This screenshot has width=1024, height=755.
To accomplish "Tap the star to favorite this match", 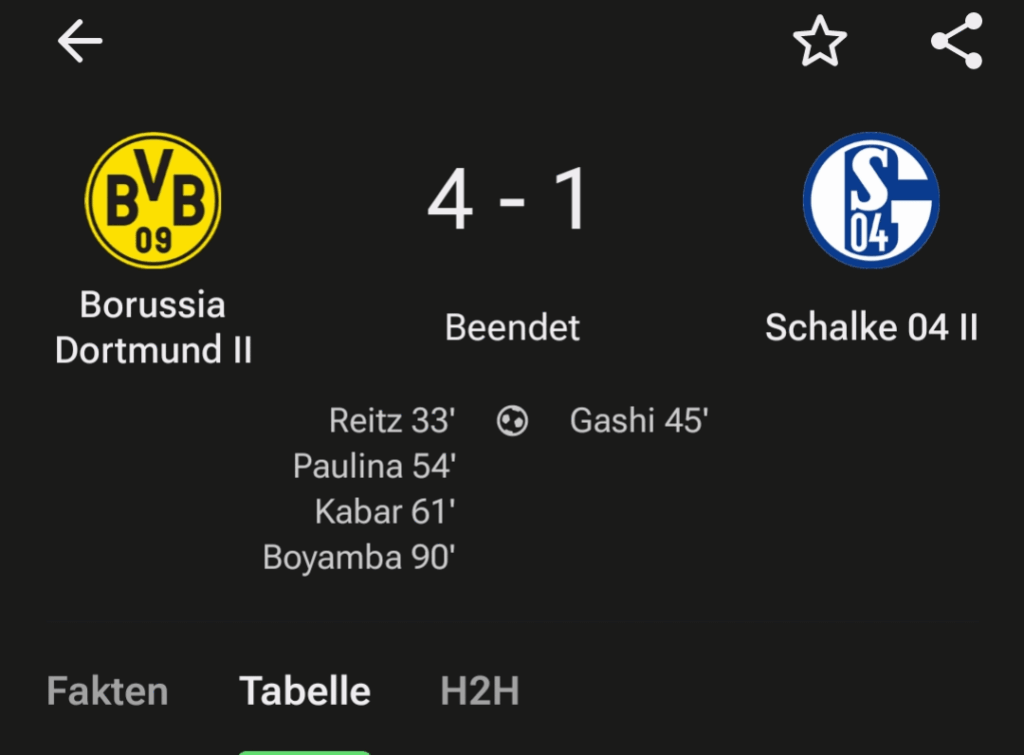I will (x=818, y=42).
